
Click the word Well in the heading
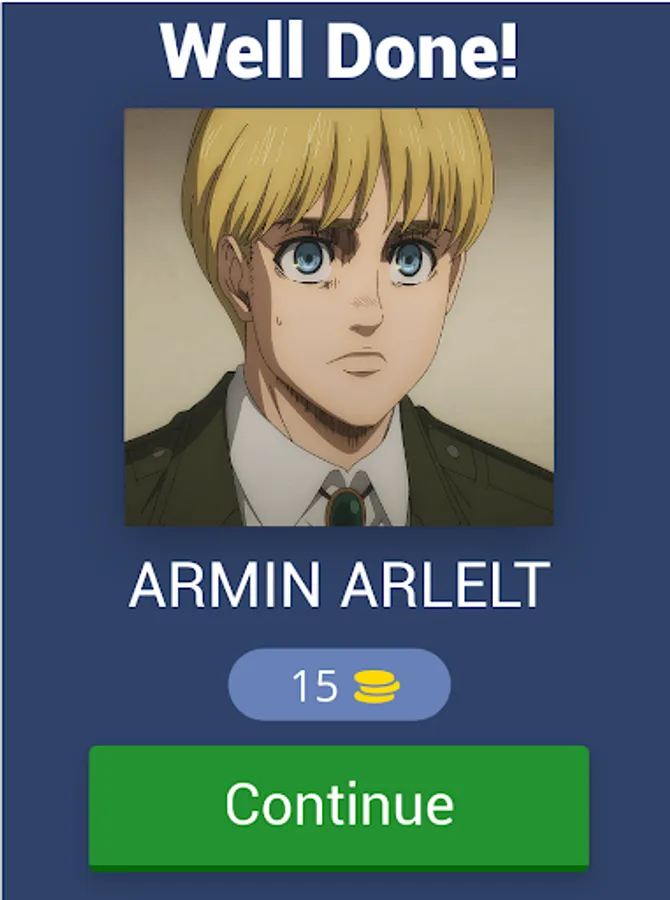point(231,51)
